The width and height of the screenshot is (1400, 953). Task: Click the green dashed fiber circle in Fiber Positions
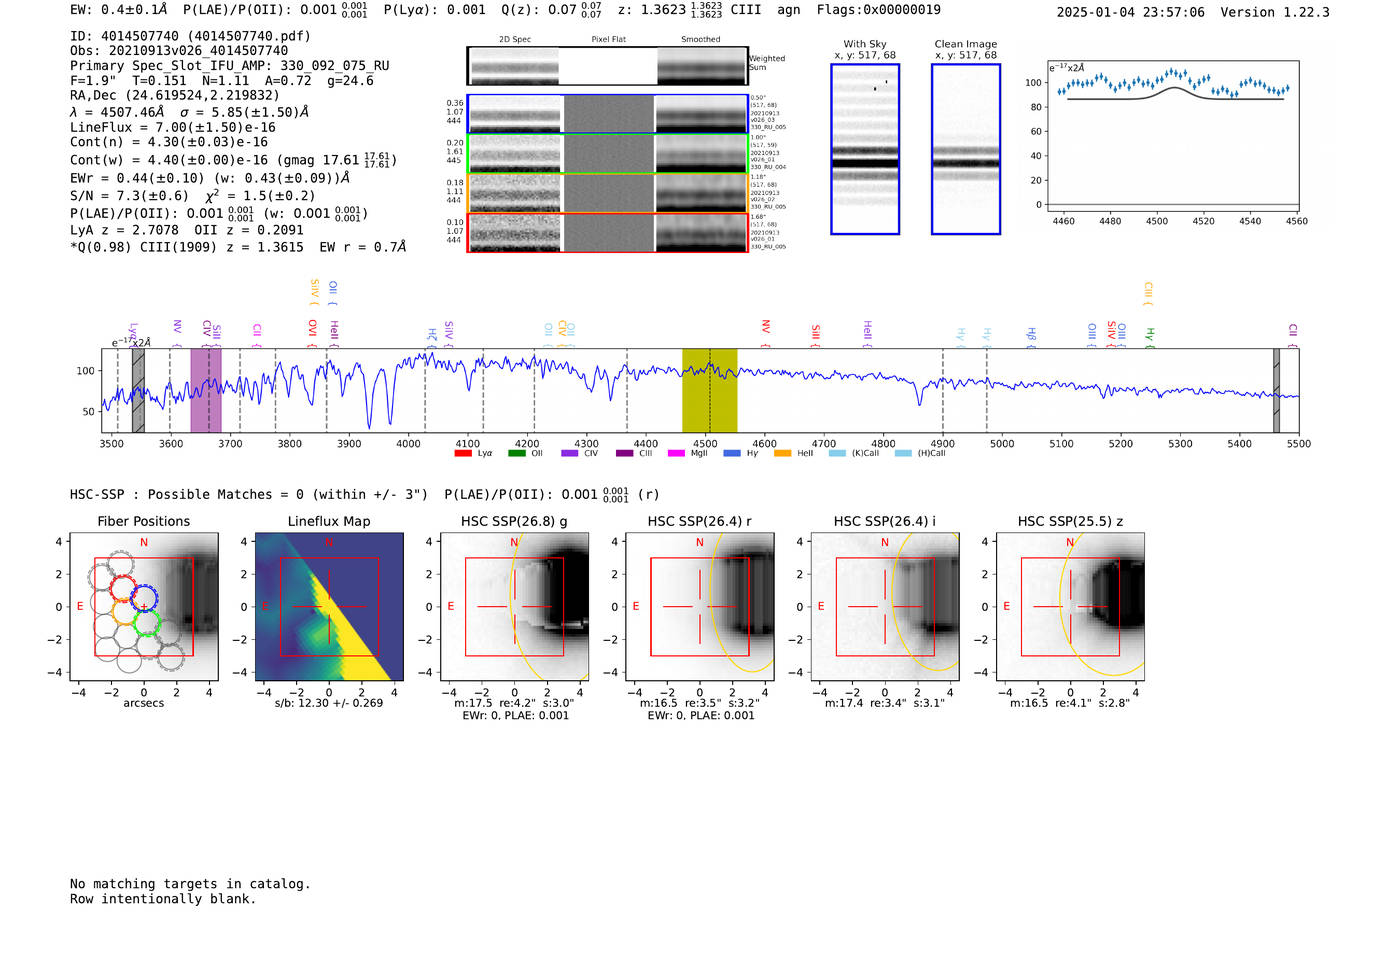coord(147,623)
